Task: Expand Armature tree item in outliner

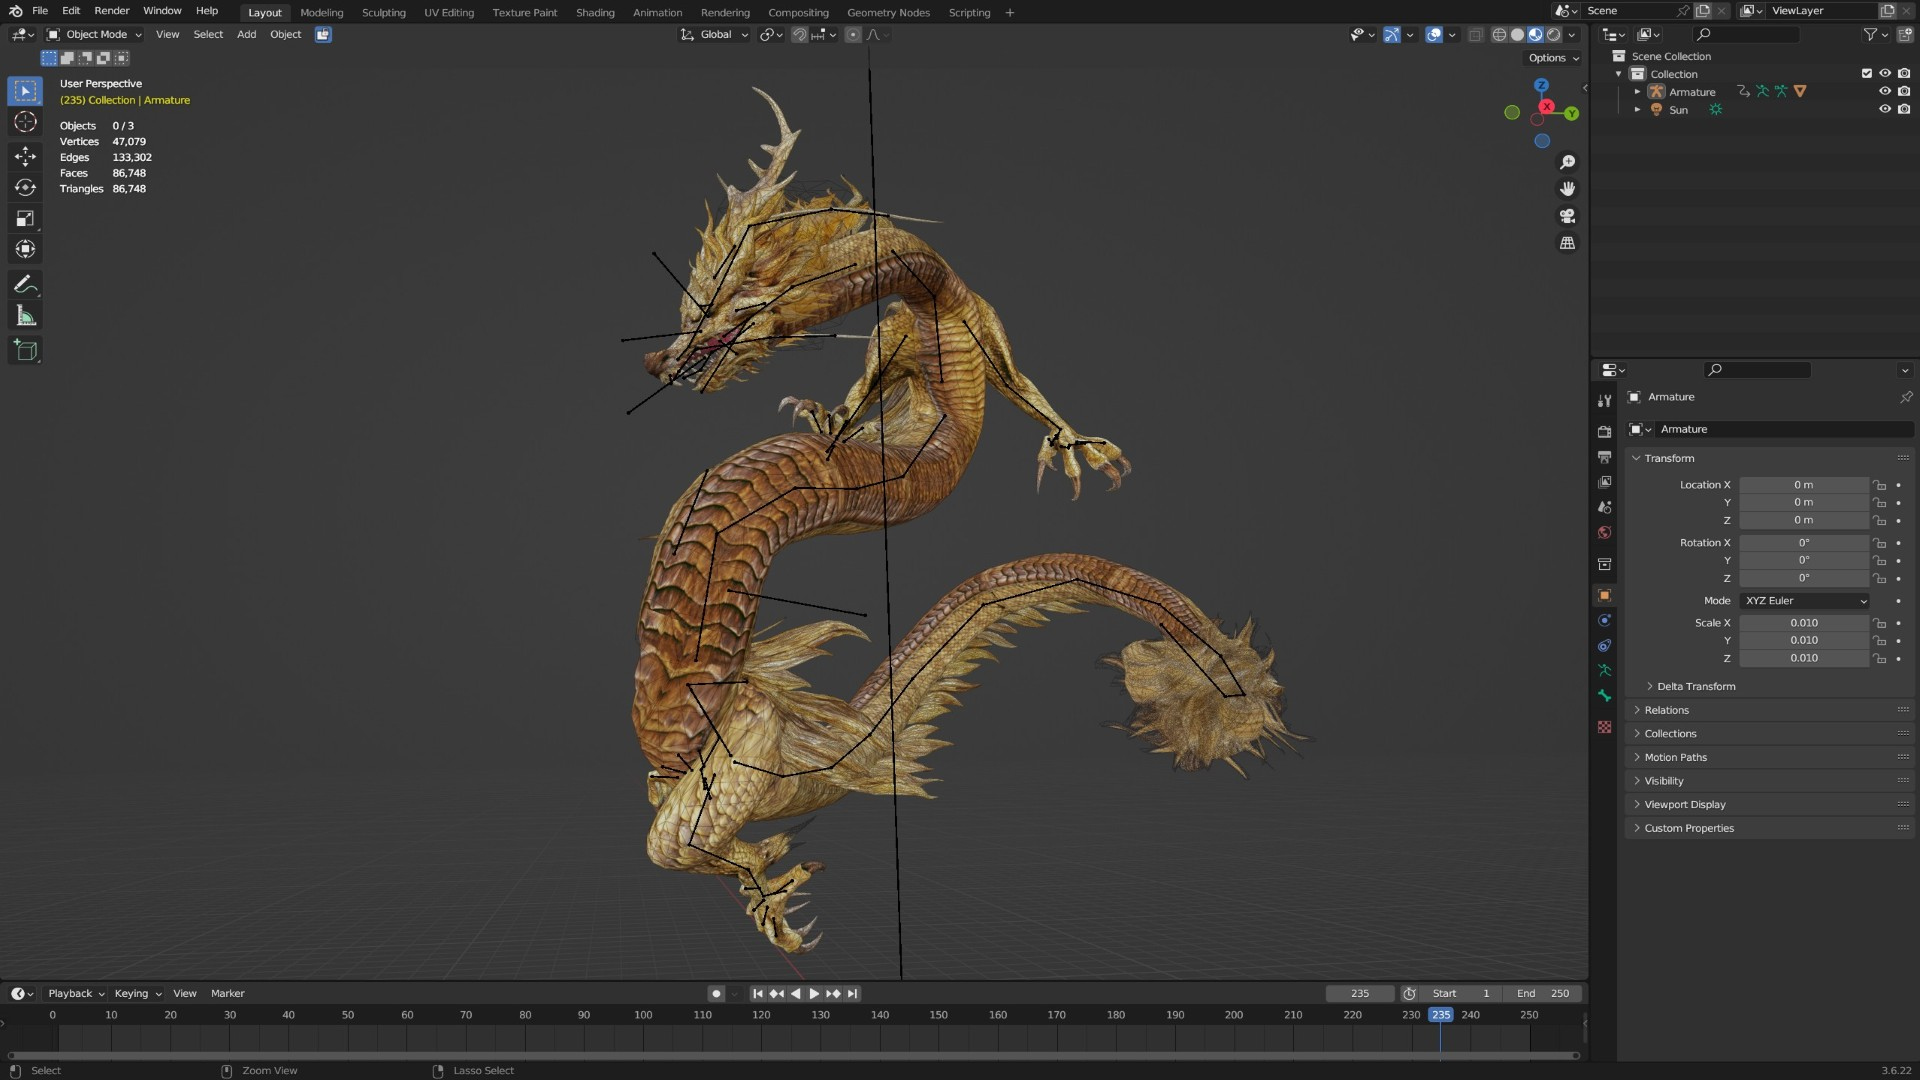Action: click(1637, 92)
